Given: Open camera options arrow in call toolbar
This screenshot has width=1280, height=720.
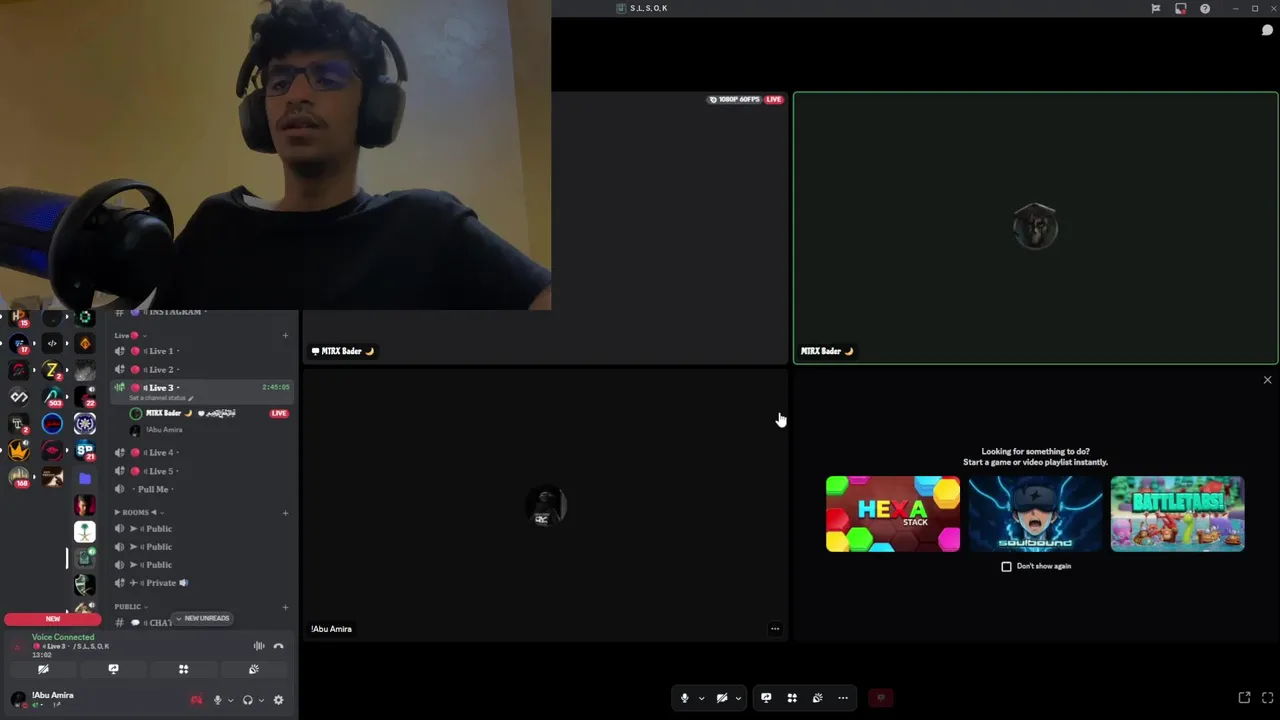Looking at the screenshot, I should pyautogui.click(x=738, y=698).
